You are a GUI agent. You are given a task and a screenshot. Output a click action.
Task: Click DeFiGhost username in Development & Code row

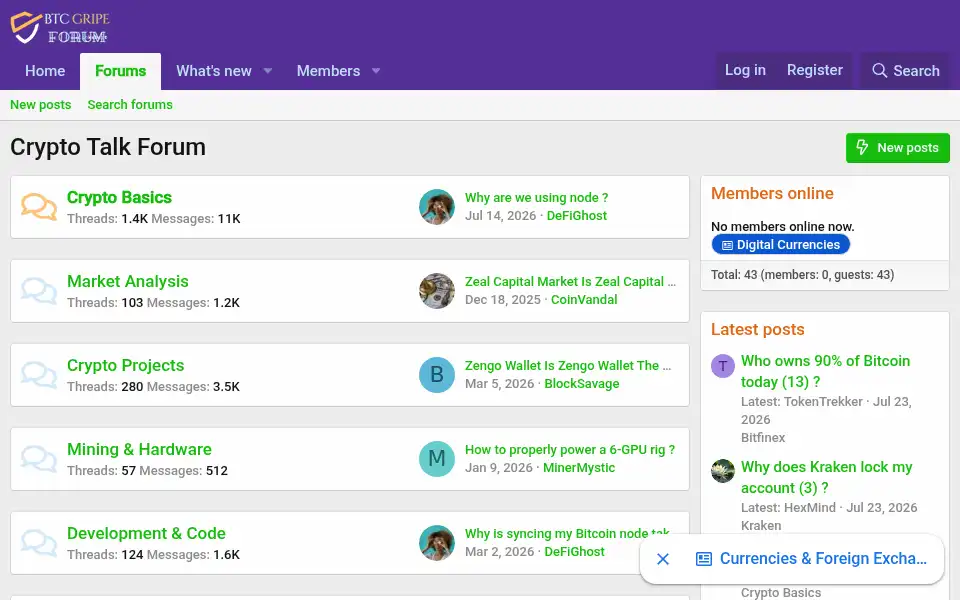pyautogui.click(x=574, y=551)
